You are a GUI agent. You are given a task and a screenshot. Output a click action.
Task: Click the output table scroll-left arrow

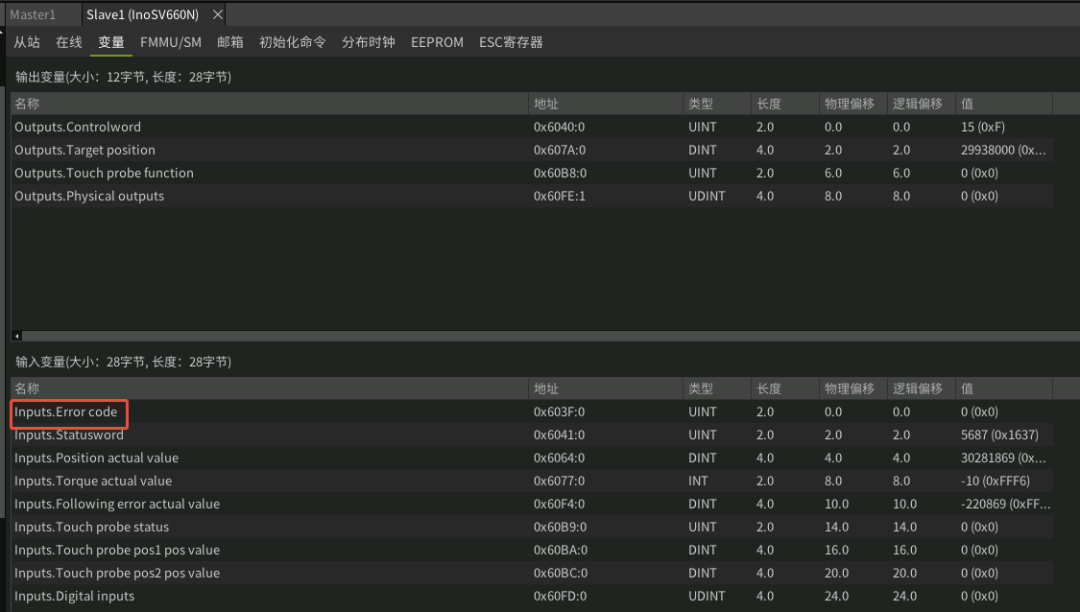point(17,336)
